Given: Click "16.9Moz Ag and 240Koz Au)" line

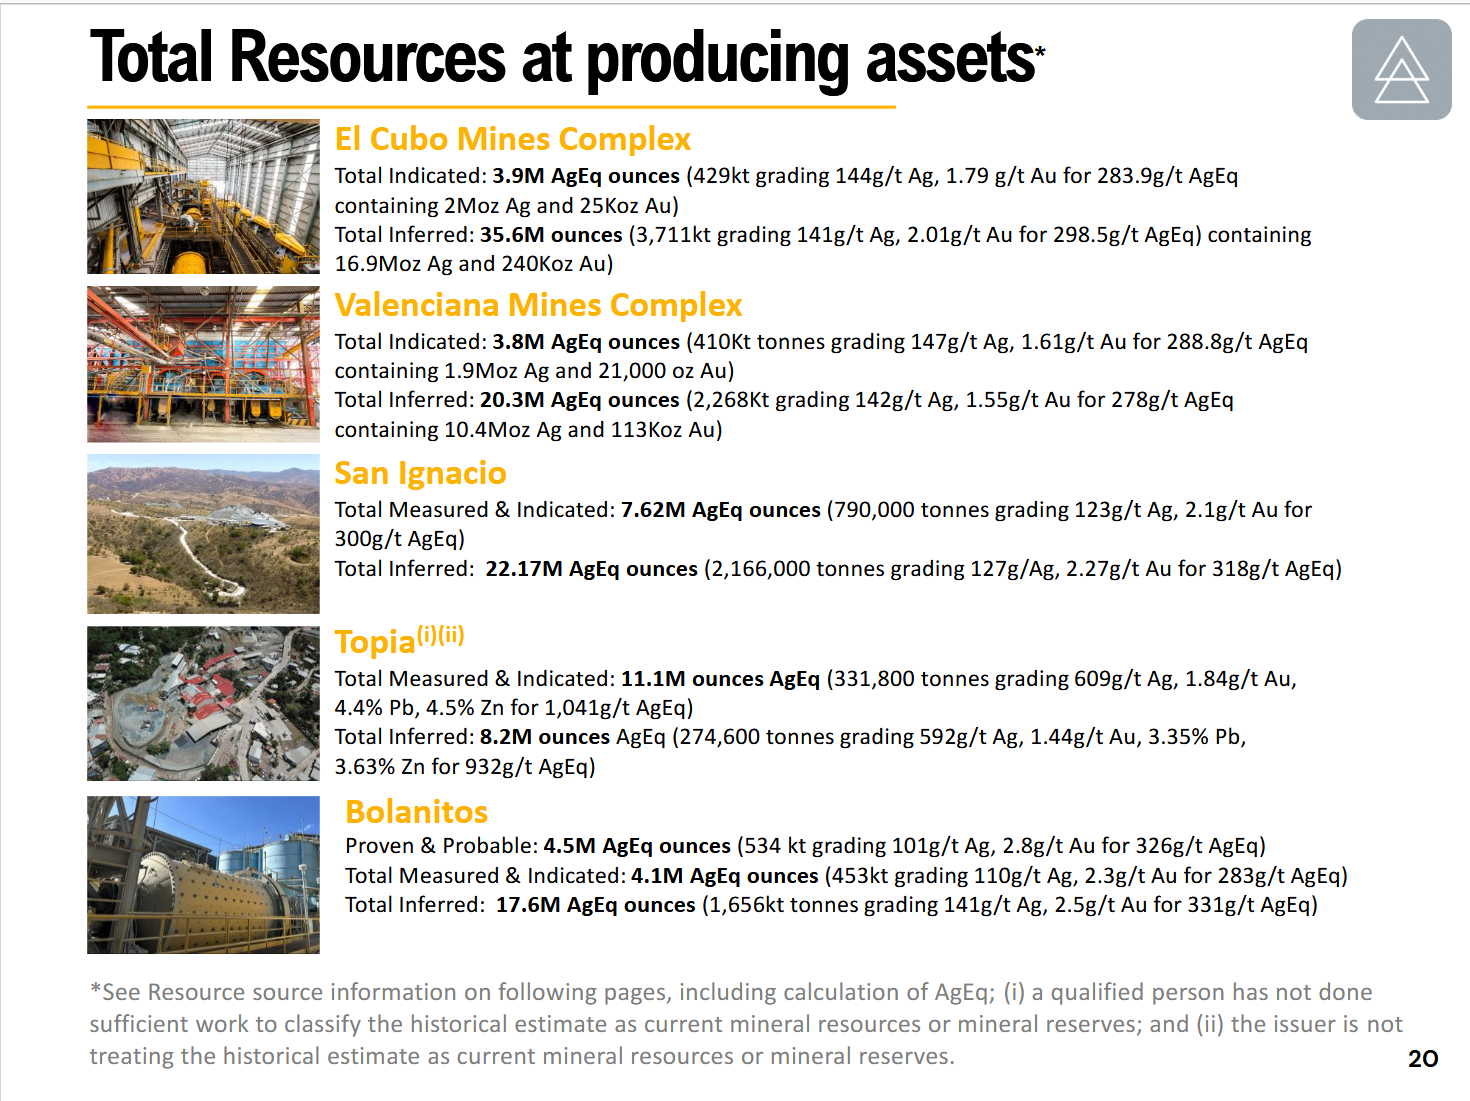Looking at the screenshot, I should point(474,264).
